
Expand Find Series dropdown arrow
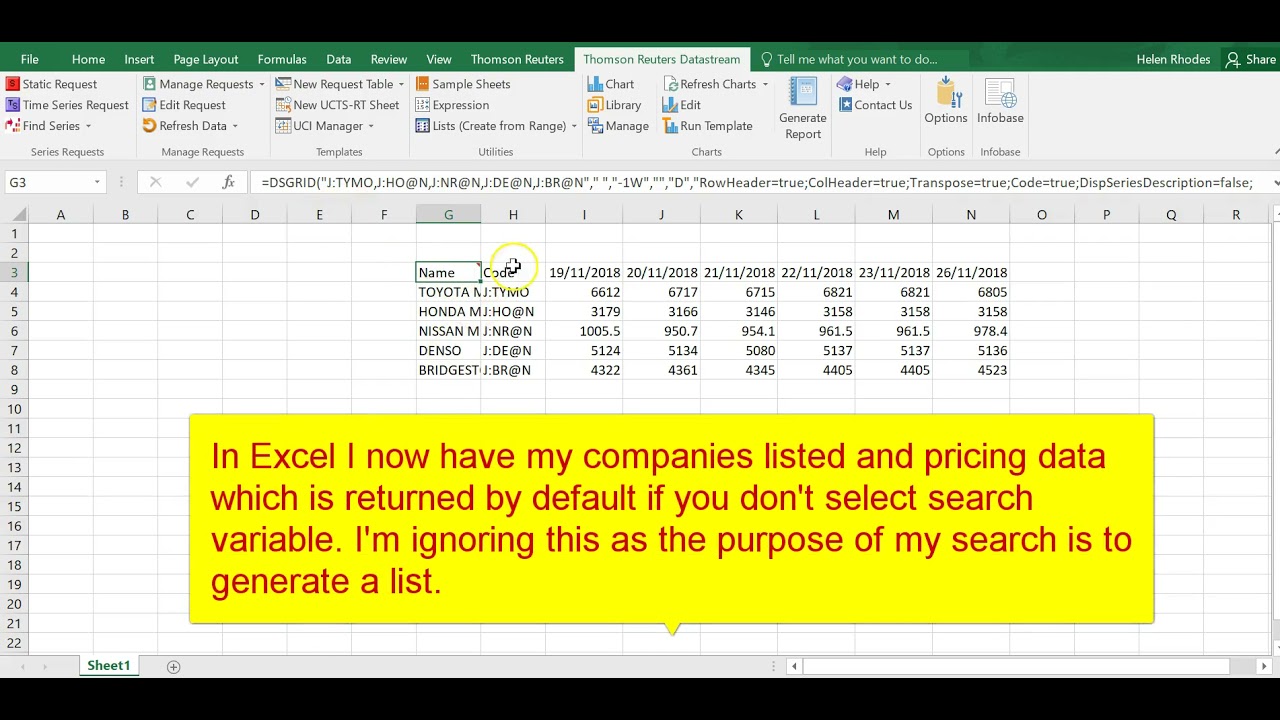point(88,126)
